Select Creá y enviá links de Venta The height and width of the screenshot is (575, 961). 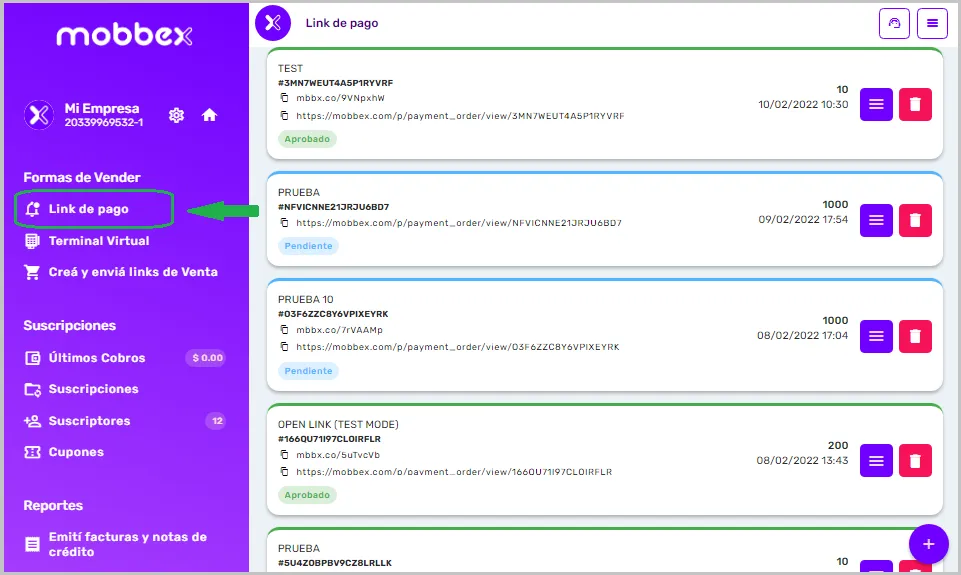[x=121, y=272]
